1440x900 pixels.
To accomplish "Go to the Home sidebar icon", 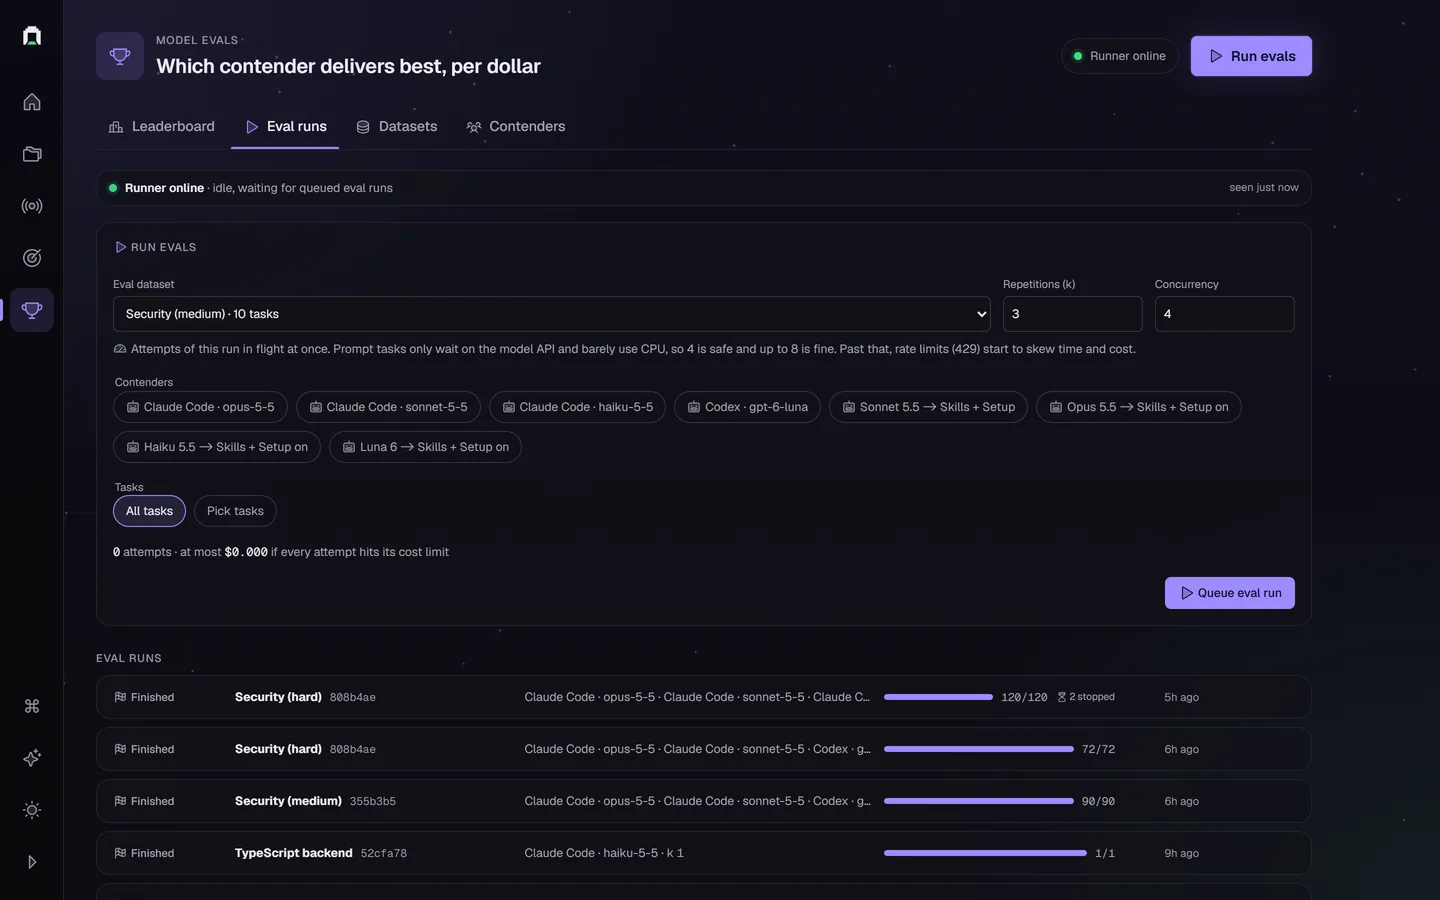I will pos(32,102).
